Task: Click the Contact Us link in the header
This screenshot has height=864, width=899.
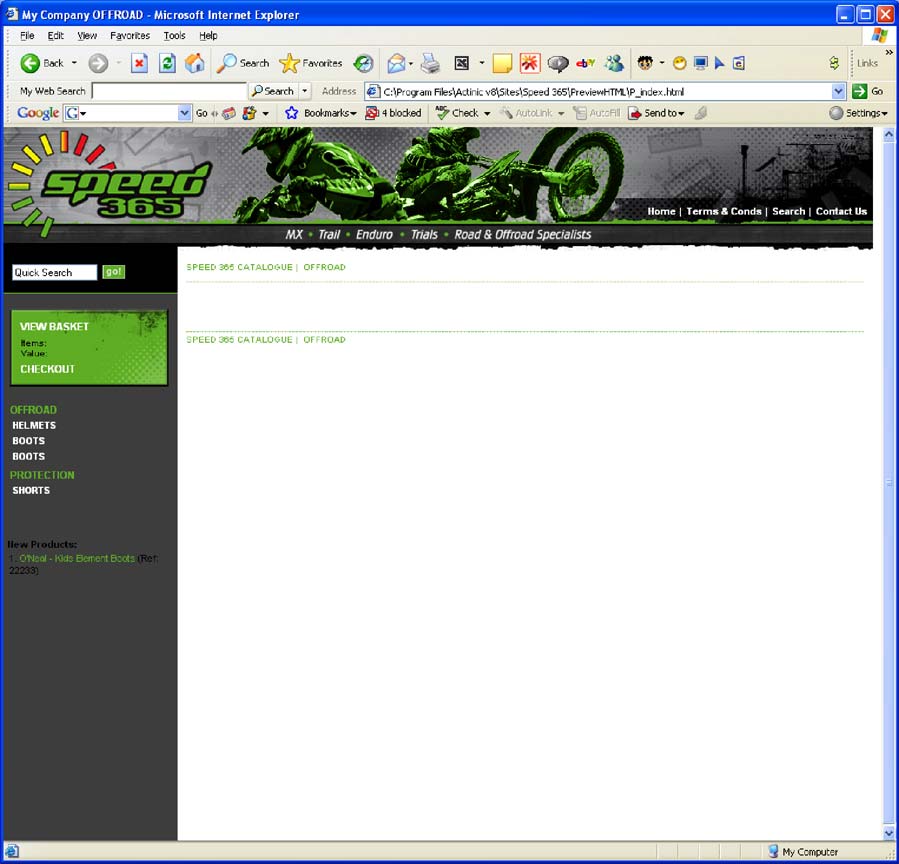Action: 841,211
